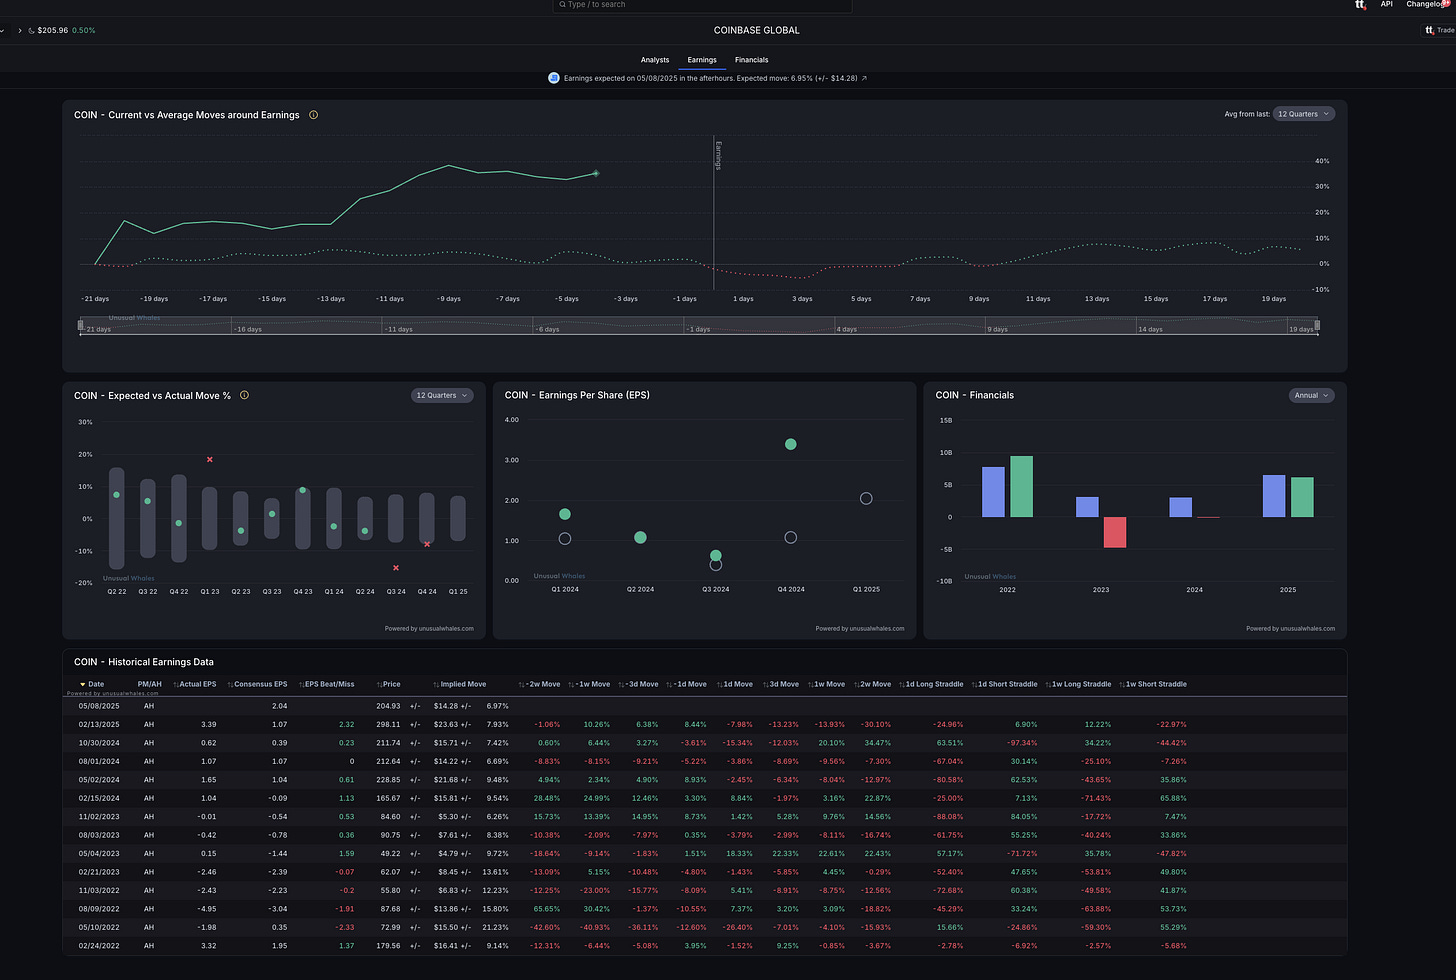
Task: Sort table by the Date column arrow
Action: pyautogui.click(x=83, y=684)
